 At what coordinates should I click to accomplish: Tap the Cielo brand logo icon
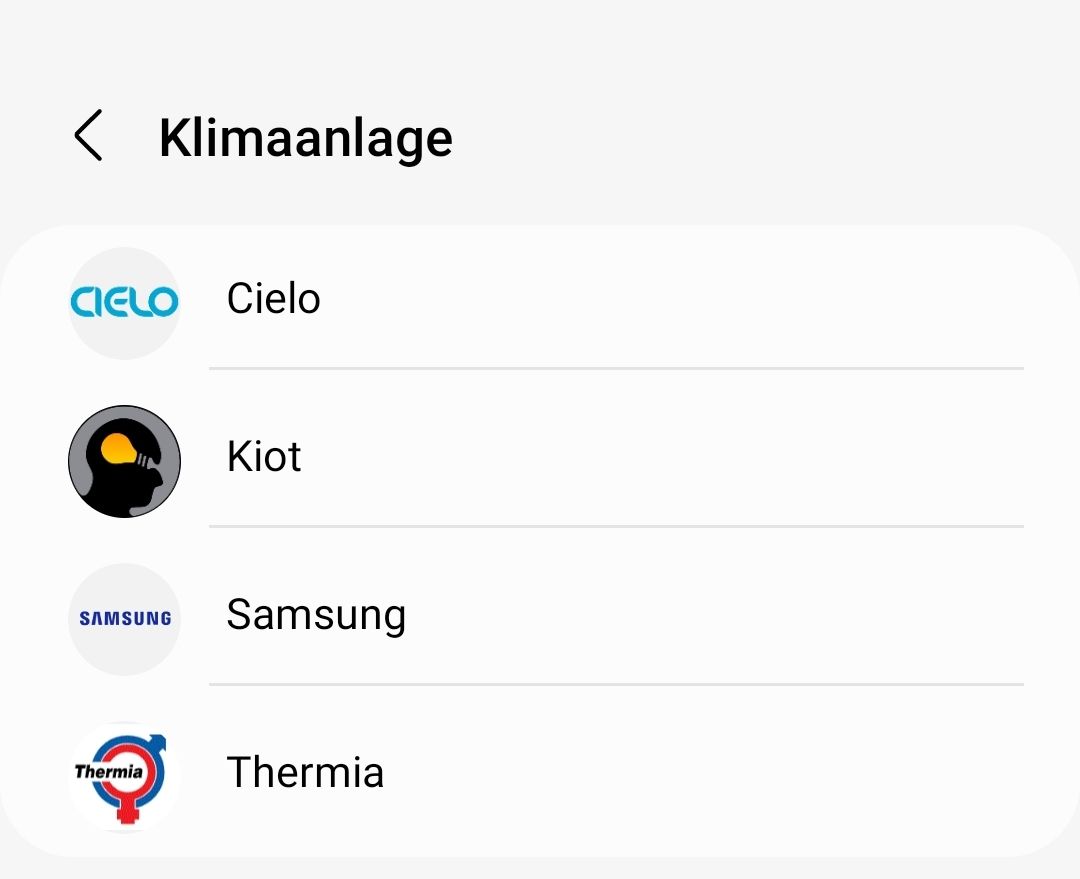point(125,302)
